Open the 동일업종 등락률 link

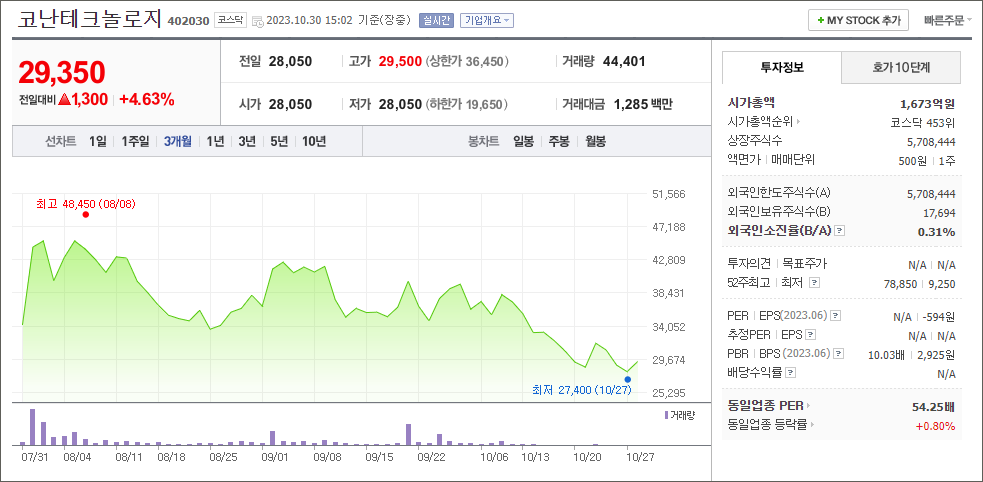pyautogui.click(x=767, y=425)
